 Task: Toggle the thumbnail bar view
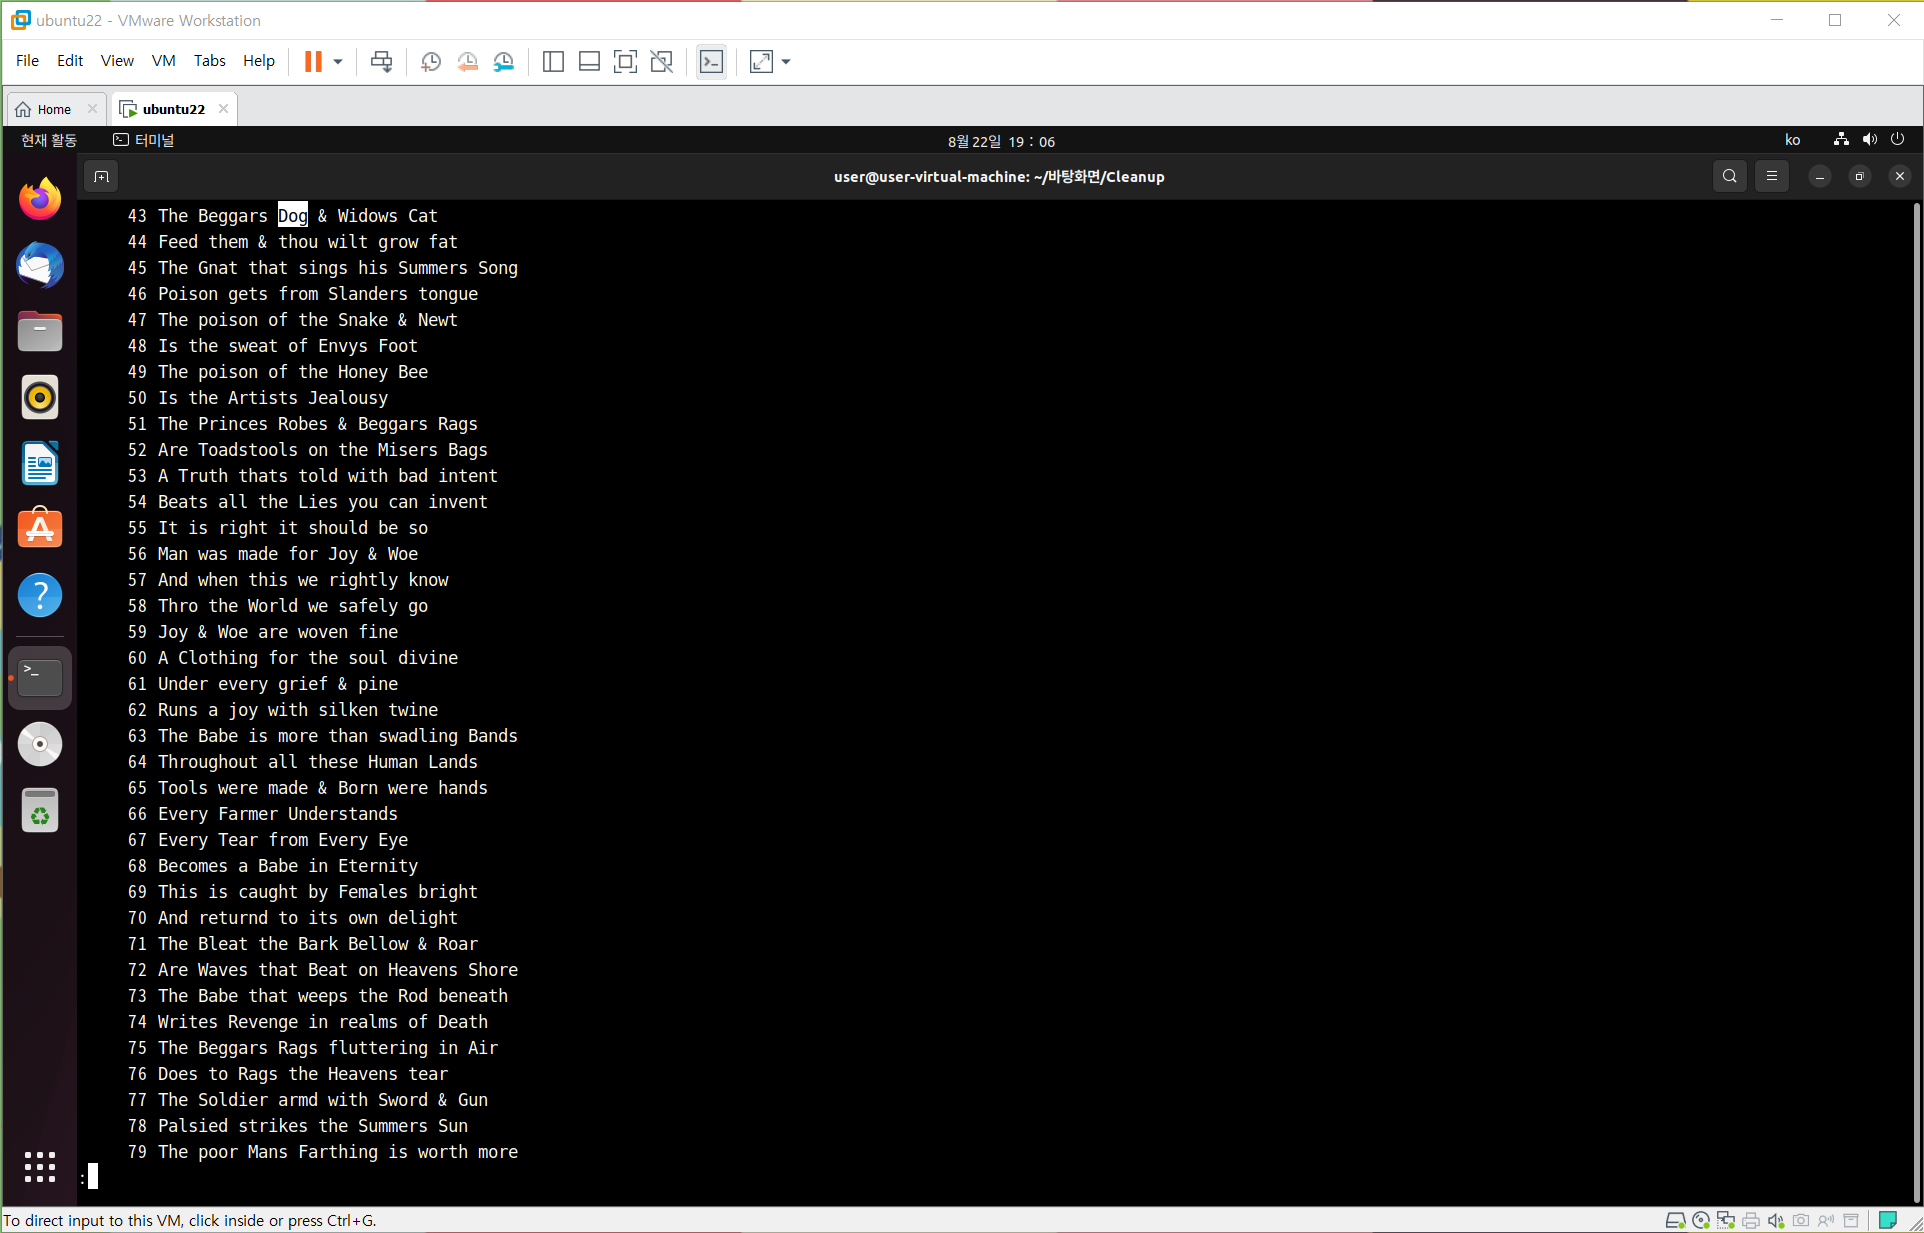589,62
